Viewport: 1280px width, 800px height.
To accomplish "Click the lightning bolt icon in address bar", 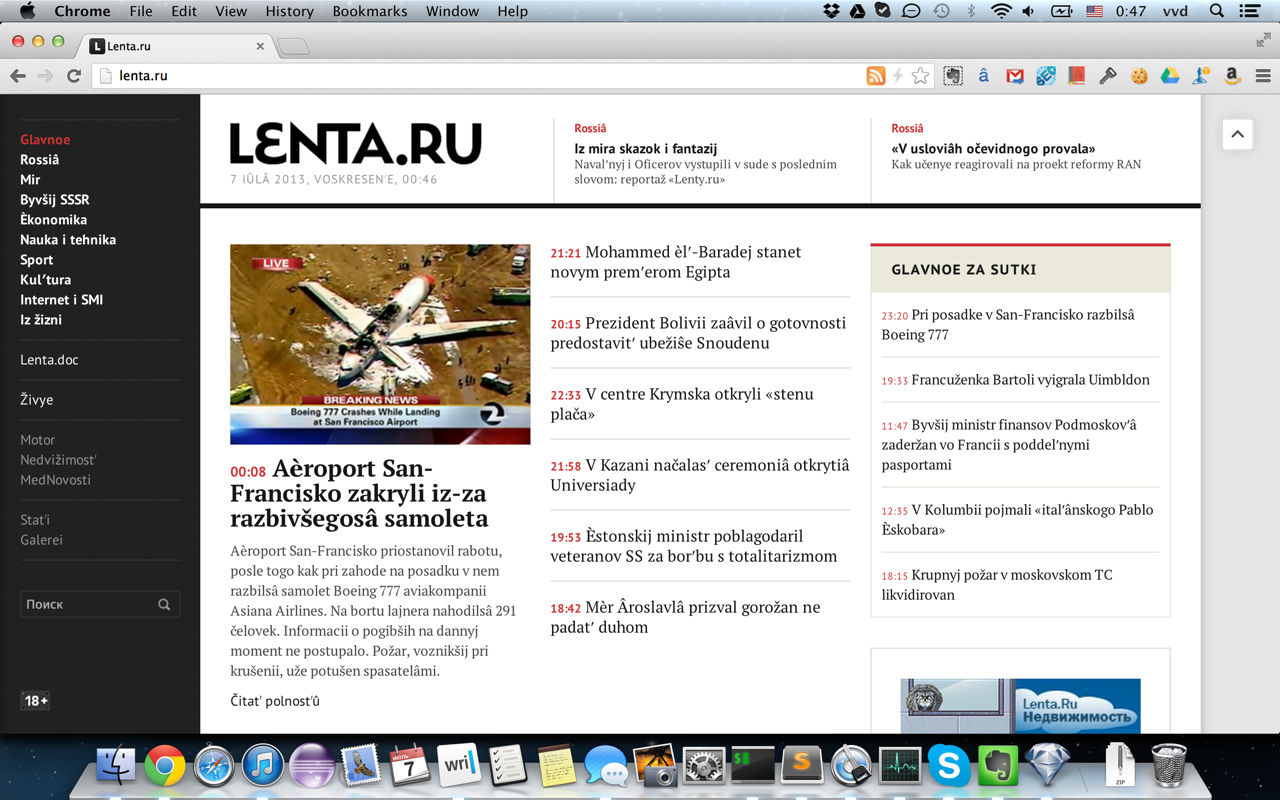I will [x=898, y=76].
